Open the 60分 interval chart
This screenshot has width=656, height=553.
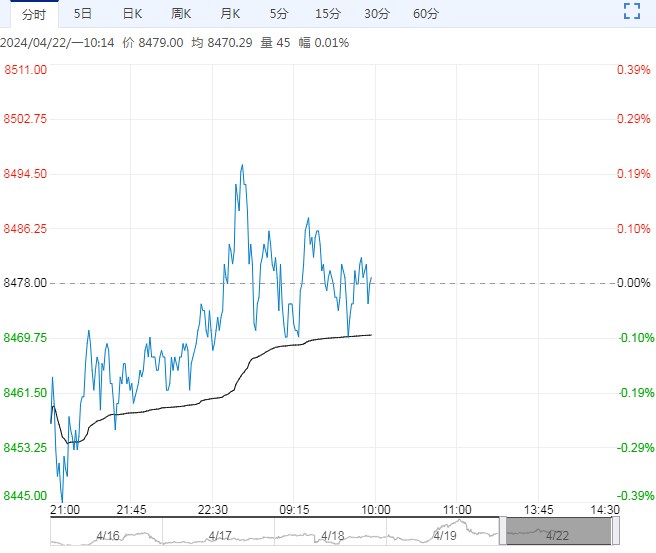(x=426, y=13)
